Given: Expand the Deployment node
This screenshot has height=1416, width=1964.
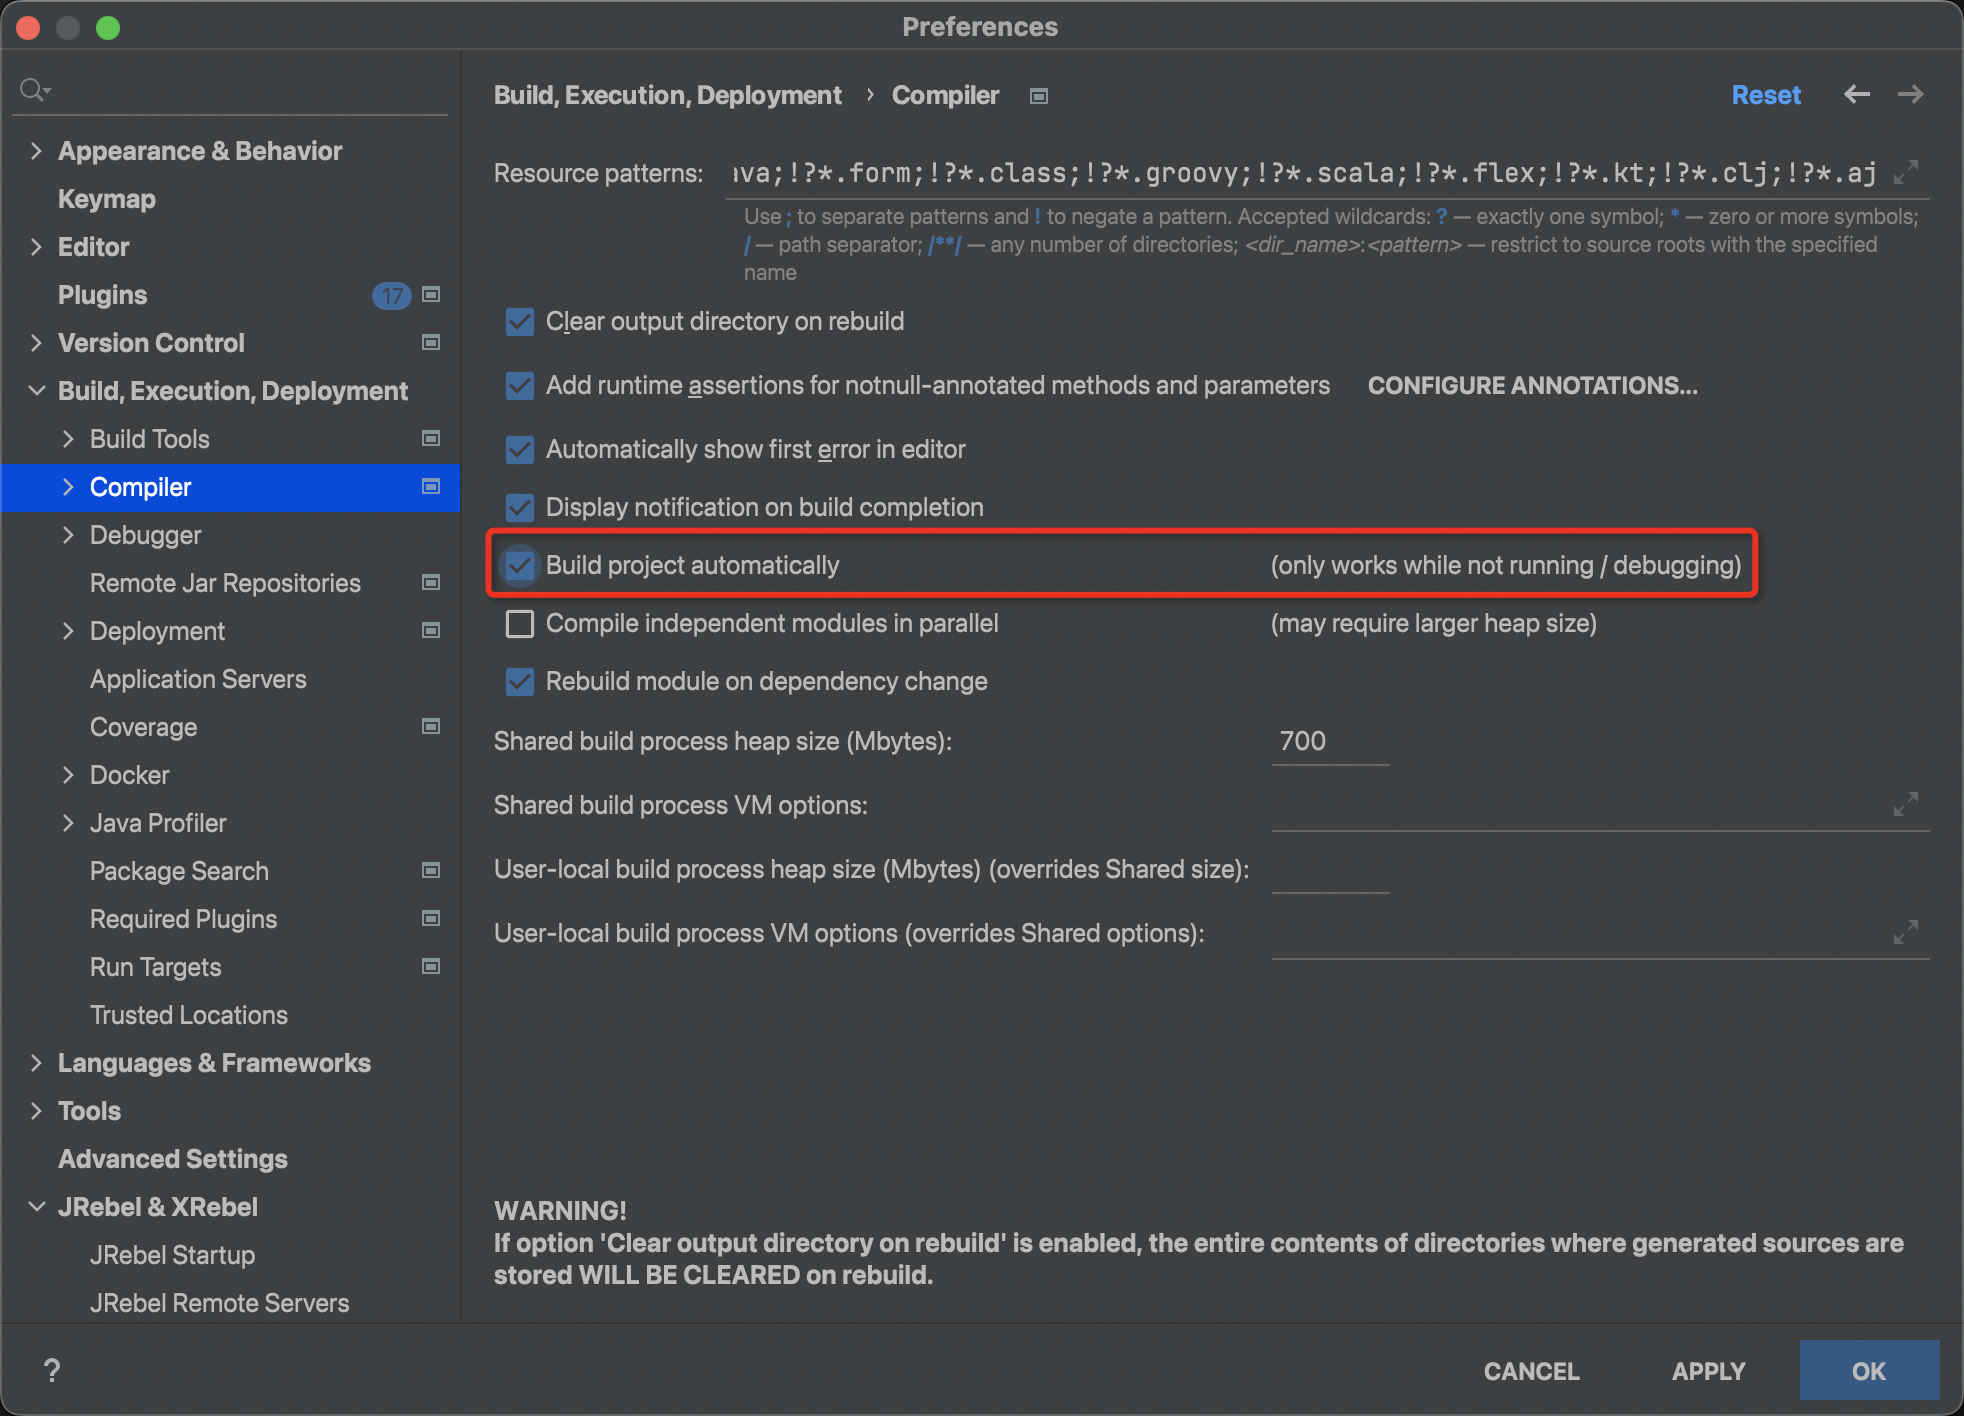Looking at the screenshot, I should coord(68,631).
